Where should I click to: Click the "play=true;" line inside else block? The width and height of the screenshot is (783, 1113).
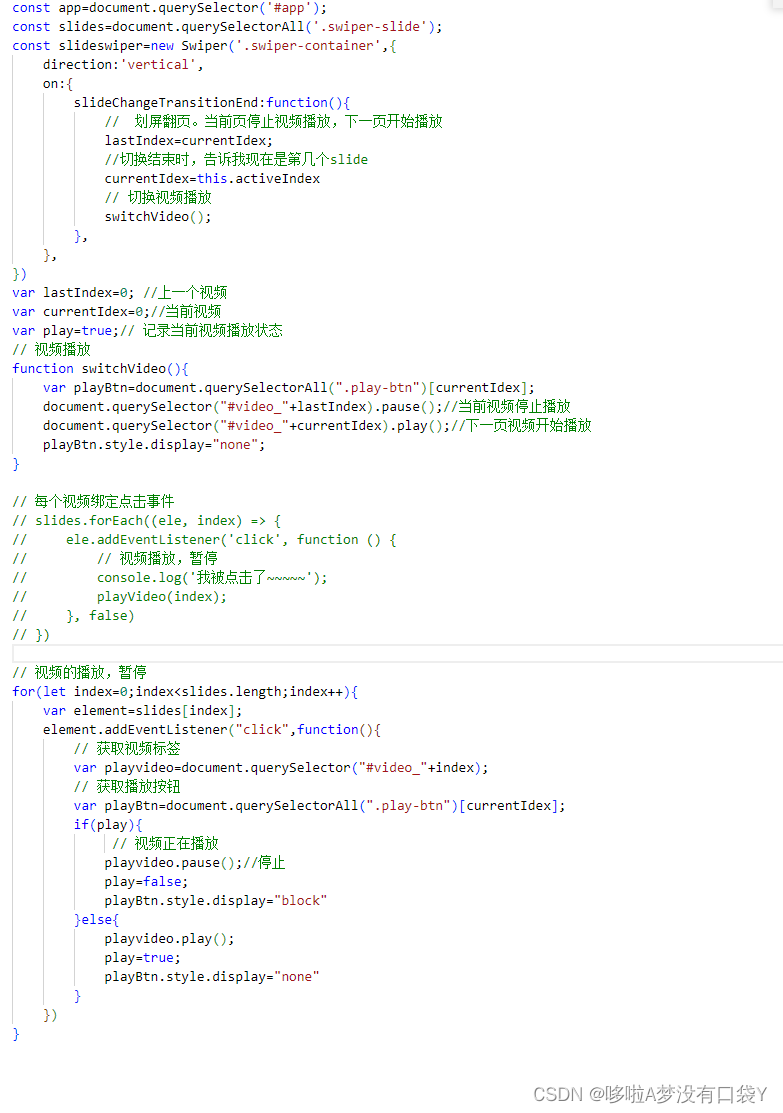click(x=143, y=958)
